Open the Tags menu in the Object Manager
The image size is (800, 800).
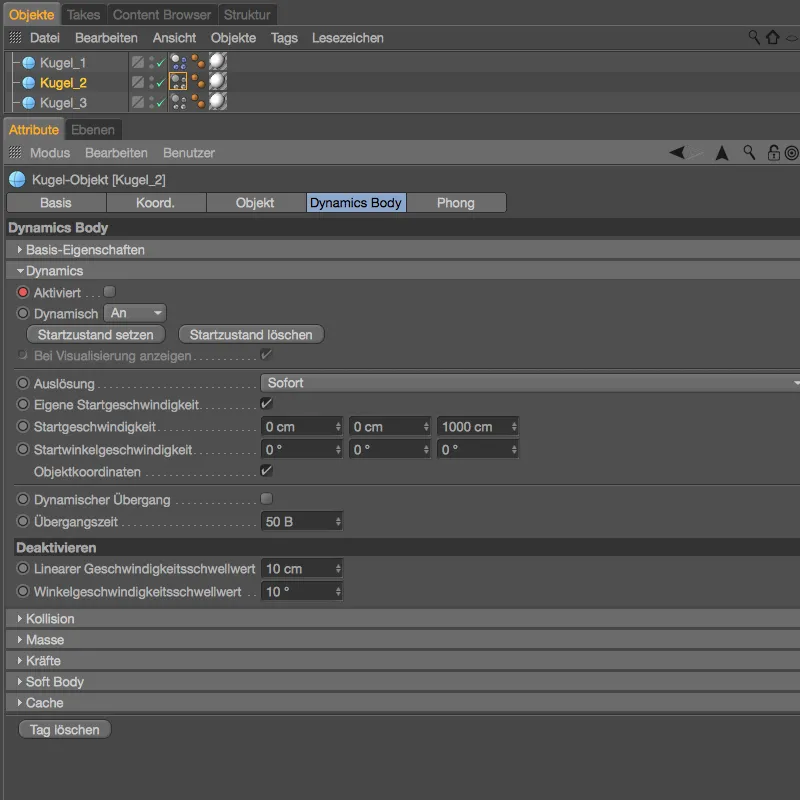point(284,37)
